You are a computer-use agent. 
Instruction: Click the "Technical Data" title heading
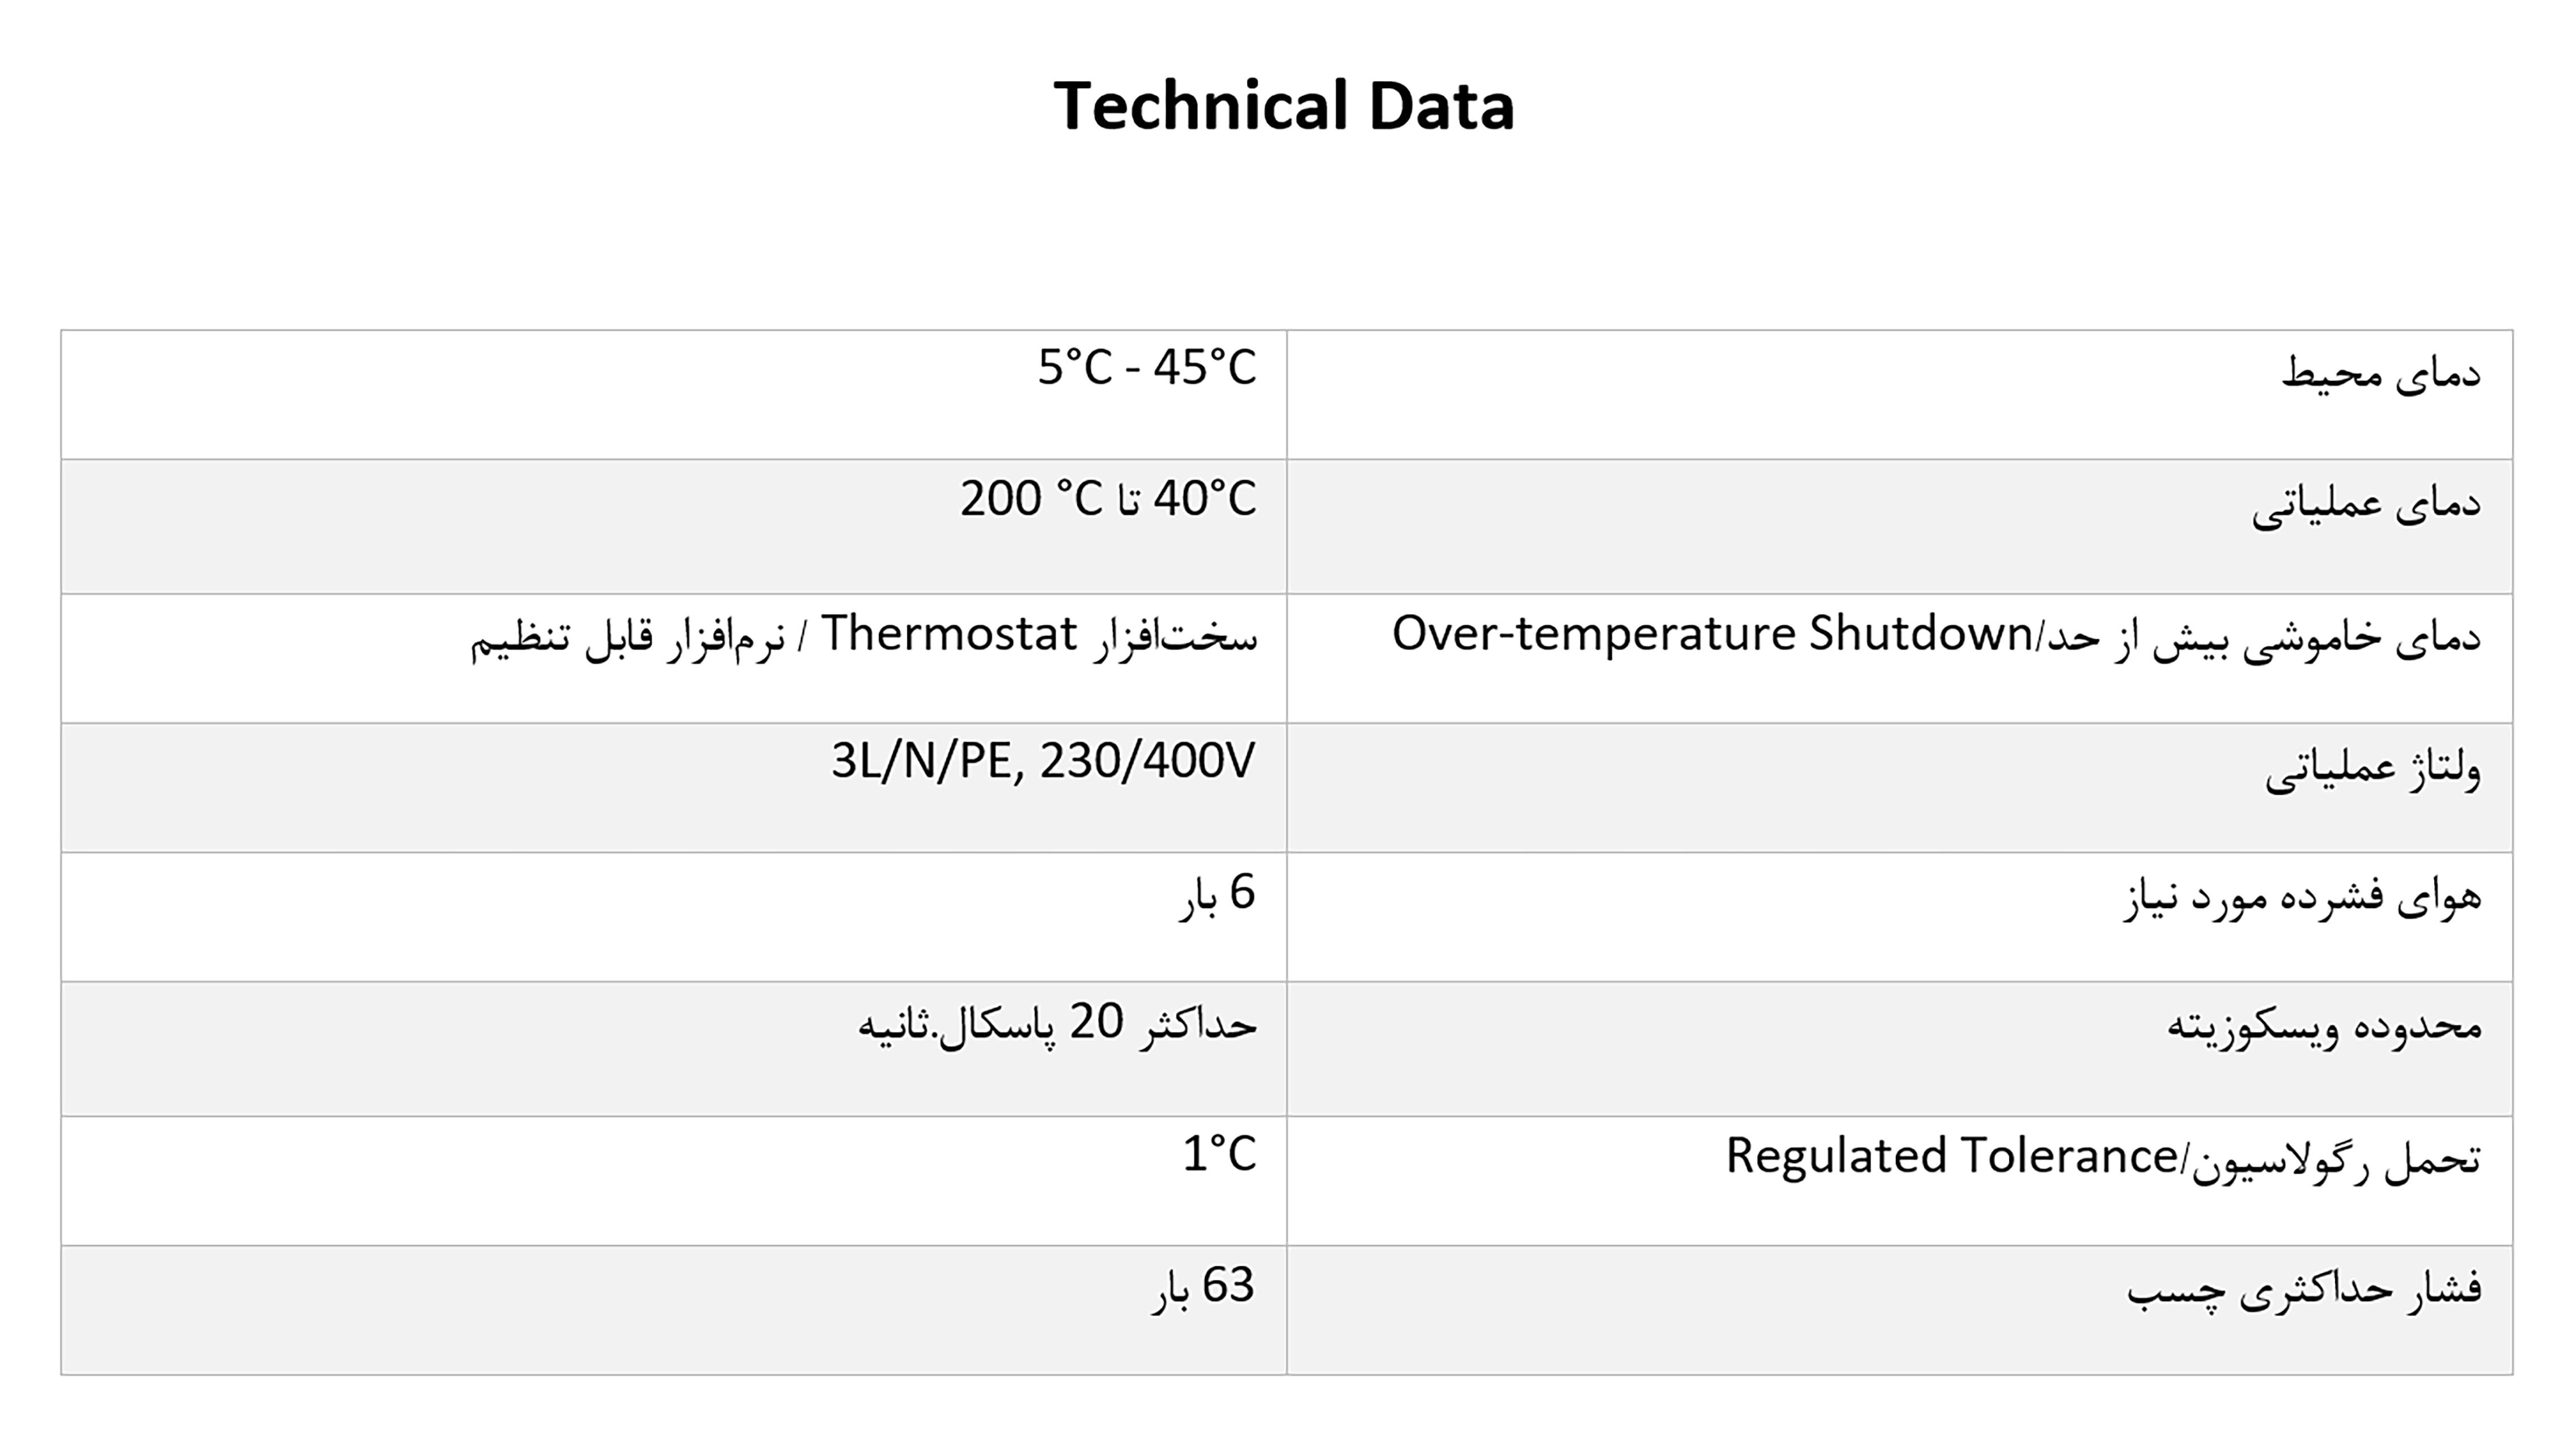click(x=1284, y=106)
